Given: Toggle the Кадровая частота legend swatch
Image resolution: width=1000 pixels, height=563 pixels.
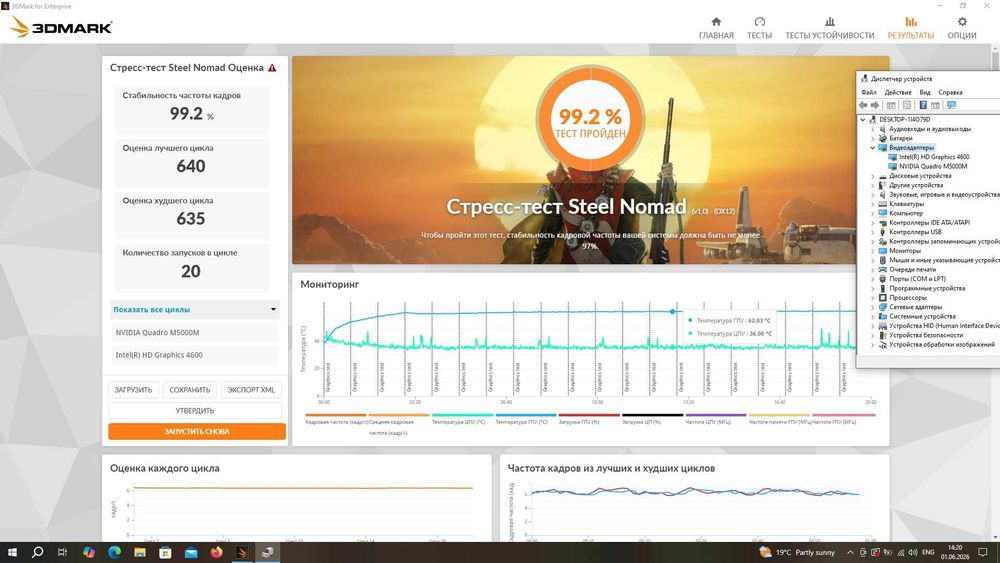Looking at the screenshot, I should (335, 415).
